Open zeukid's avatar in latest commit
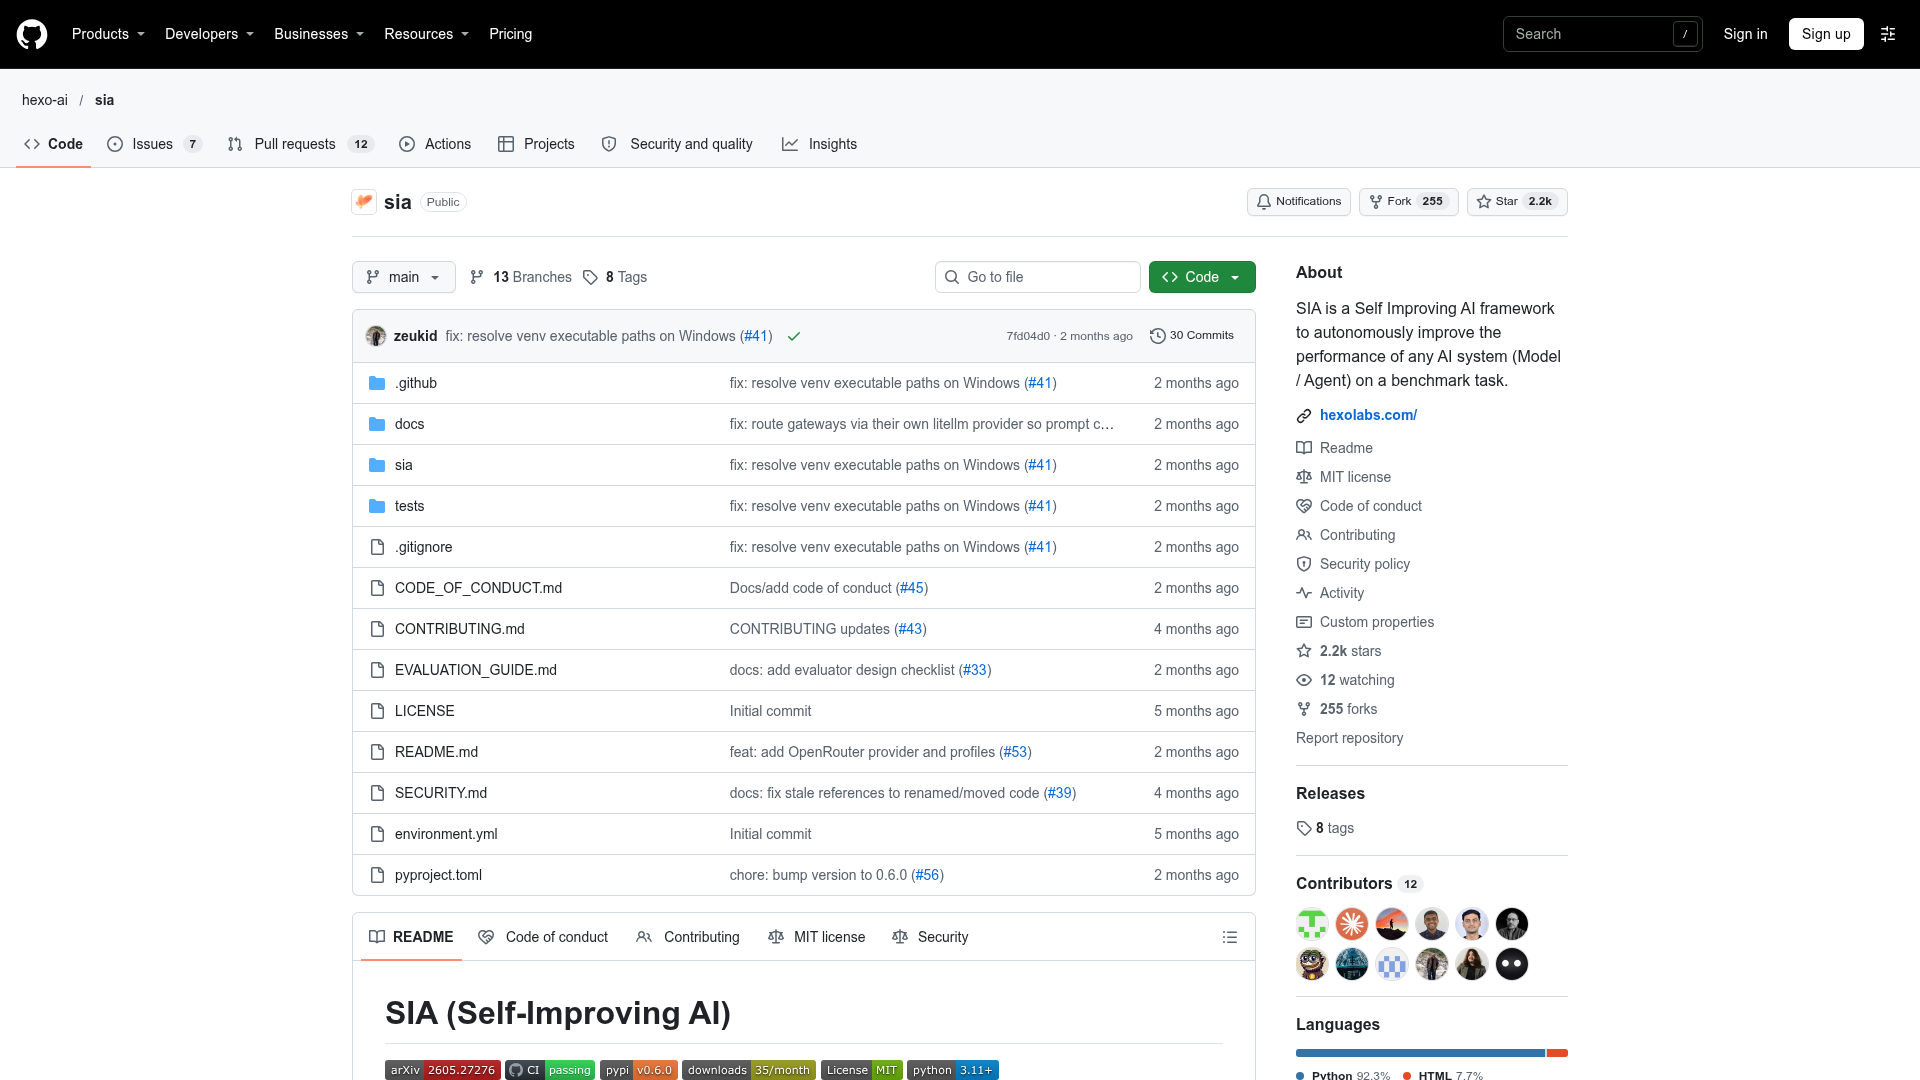1920x1080 pixels. point(376,336)
